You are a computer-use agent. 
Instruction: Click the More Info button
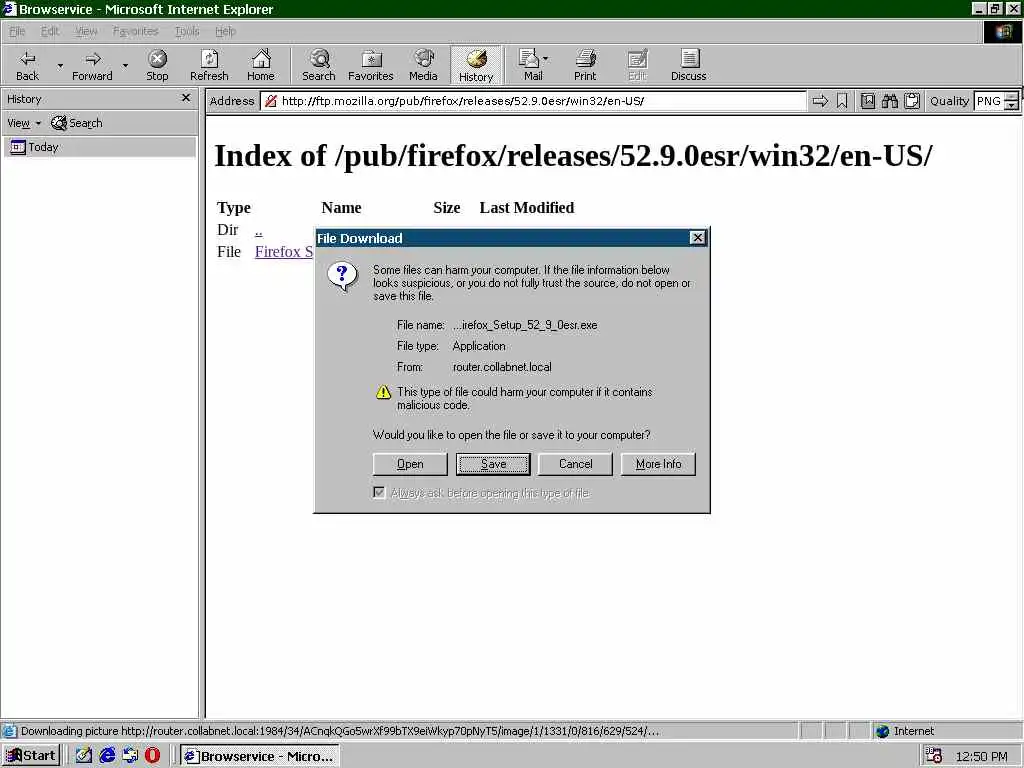[x=658, y=464]
